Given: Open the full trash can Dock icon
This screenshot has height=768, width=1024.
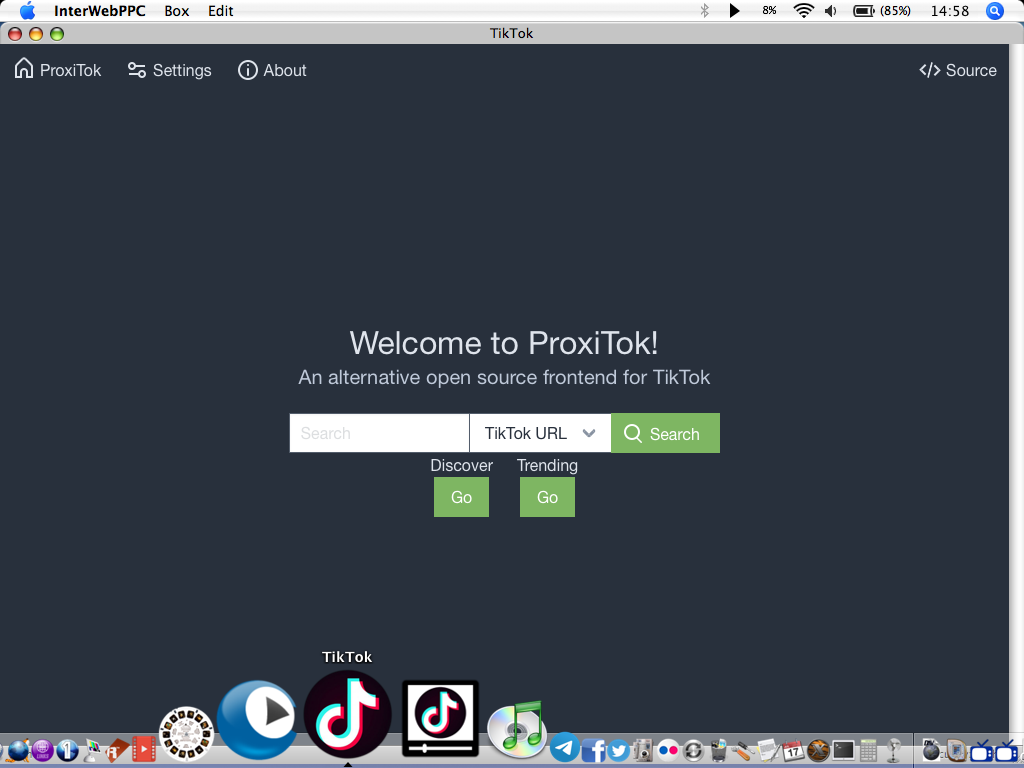Looking at the screenshot, I should [718, 750].
